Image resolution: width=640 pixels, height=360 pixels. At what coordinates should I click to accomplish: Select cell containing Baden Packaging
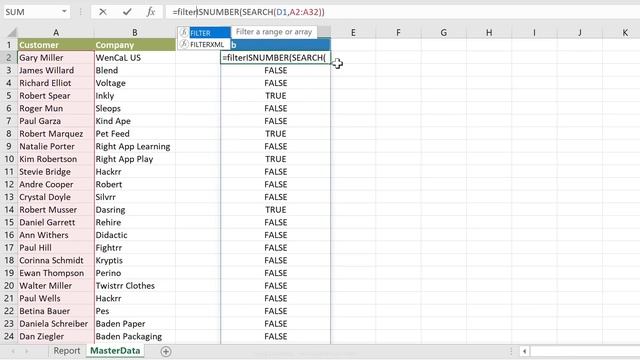pos(135,336)
